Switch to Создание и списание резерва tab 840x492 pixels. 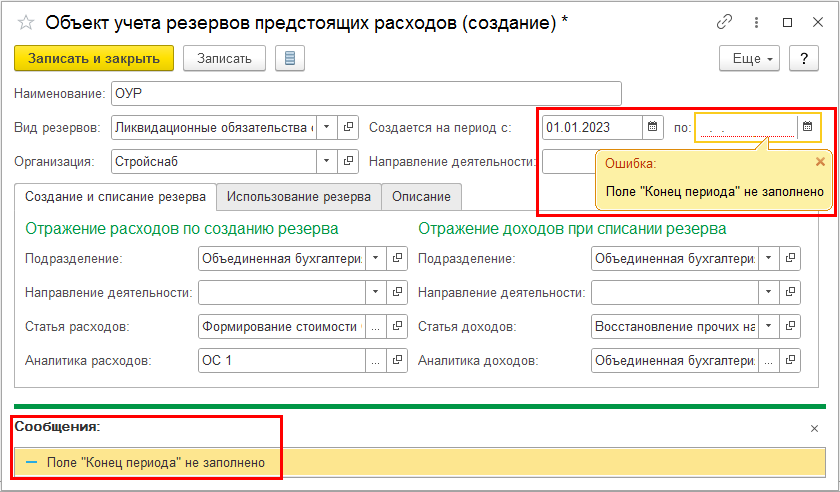point(115,197)
